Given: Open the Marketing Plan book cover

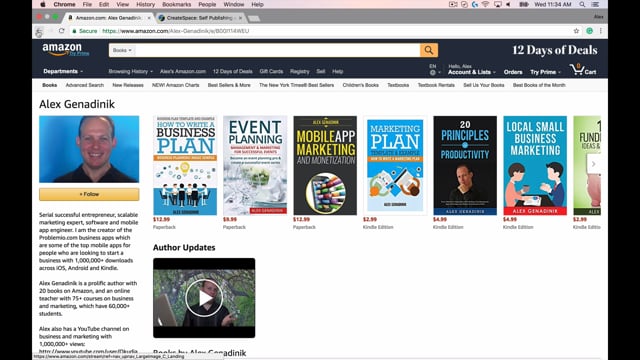Looking at the screenshot, I should [x=395, y=165].
